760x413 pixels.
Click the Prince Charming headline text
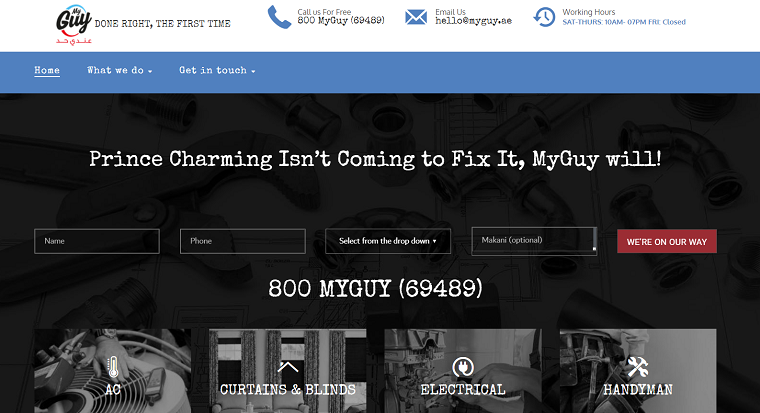coord(375,159)
